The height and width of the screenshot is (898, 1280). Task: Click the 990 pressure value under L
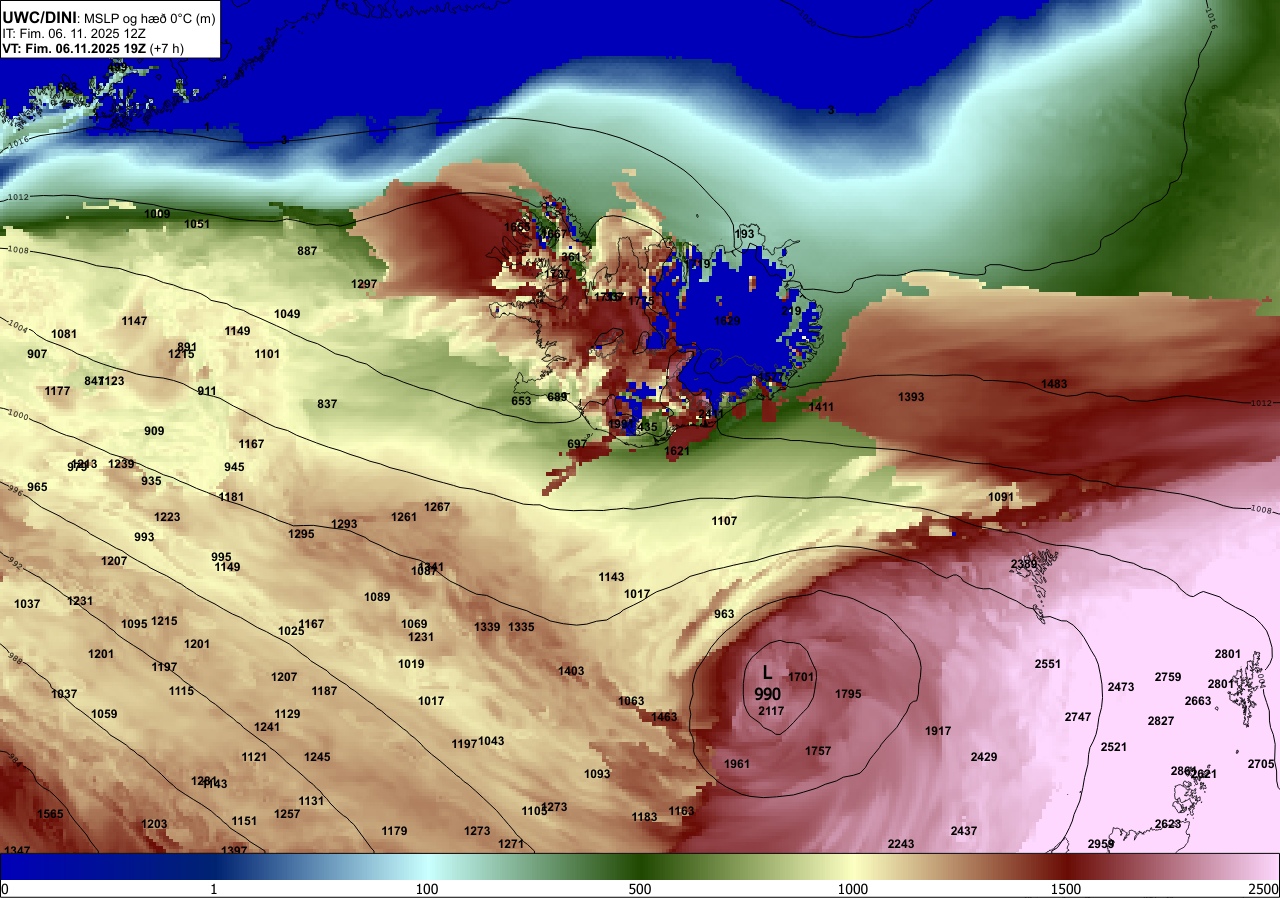[768, 694]
